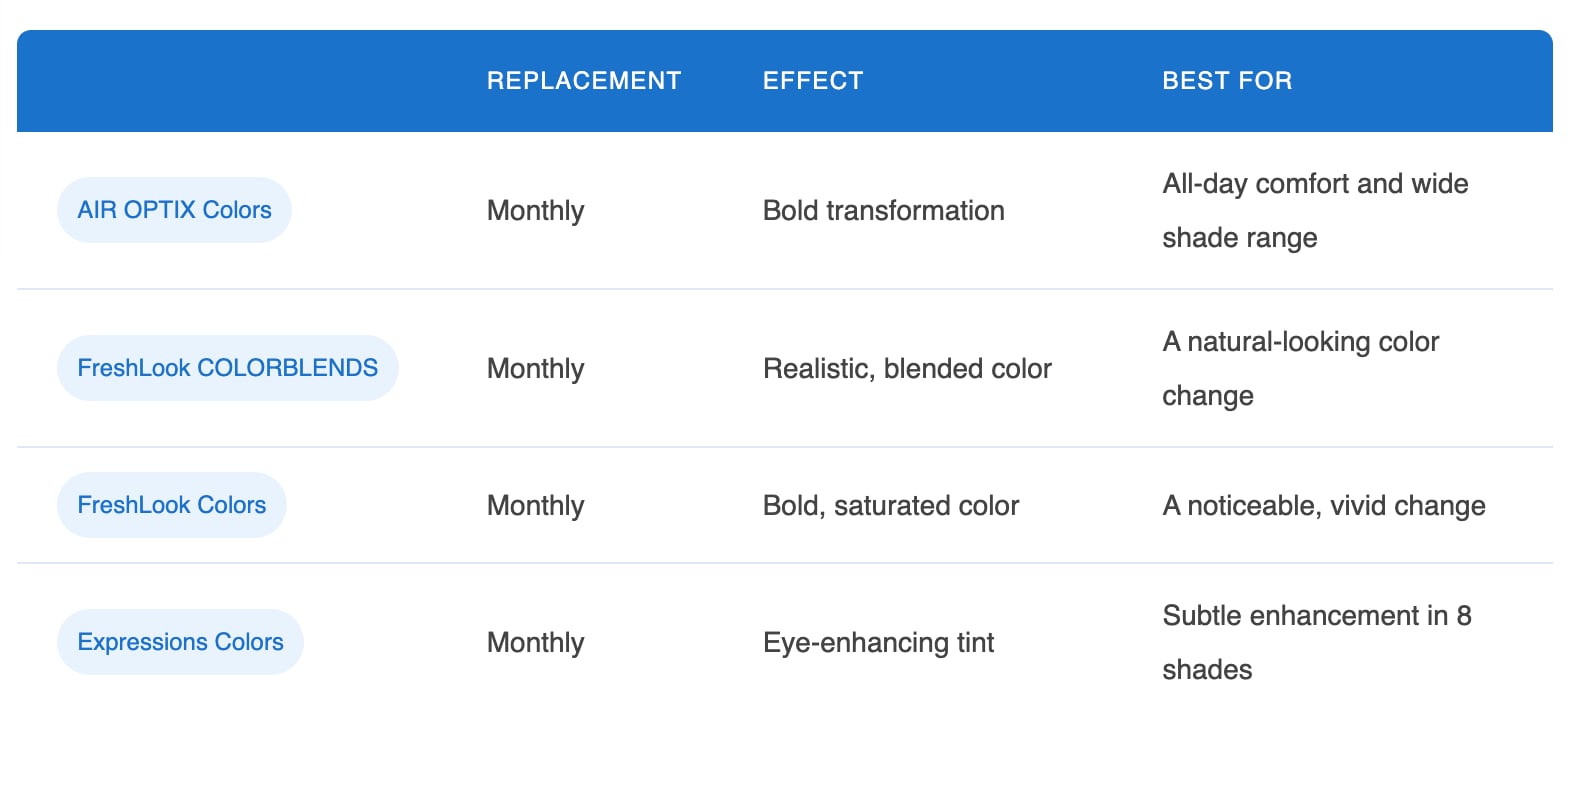Click the REPLACEMENT column header
1582x796 pixels.
584,81
